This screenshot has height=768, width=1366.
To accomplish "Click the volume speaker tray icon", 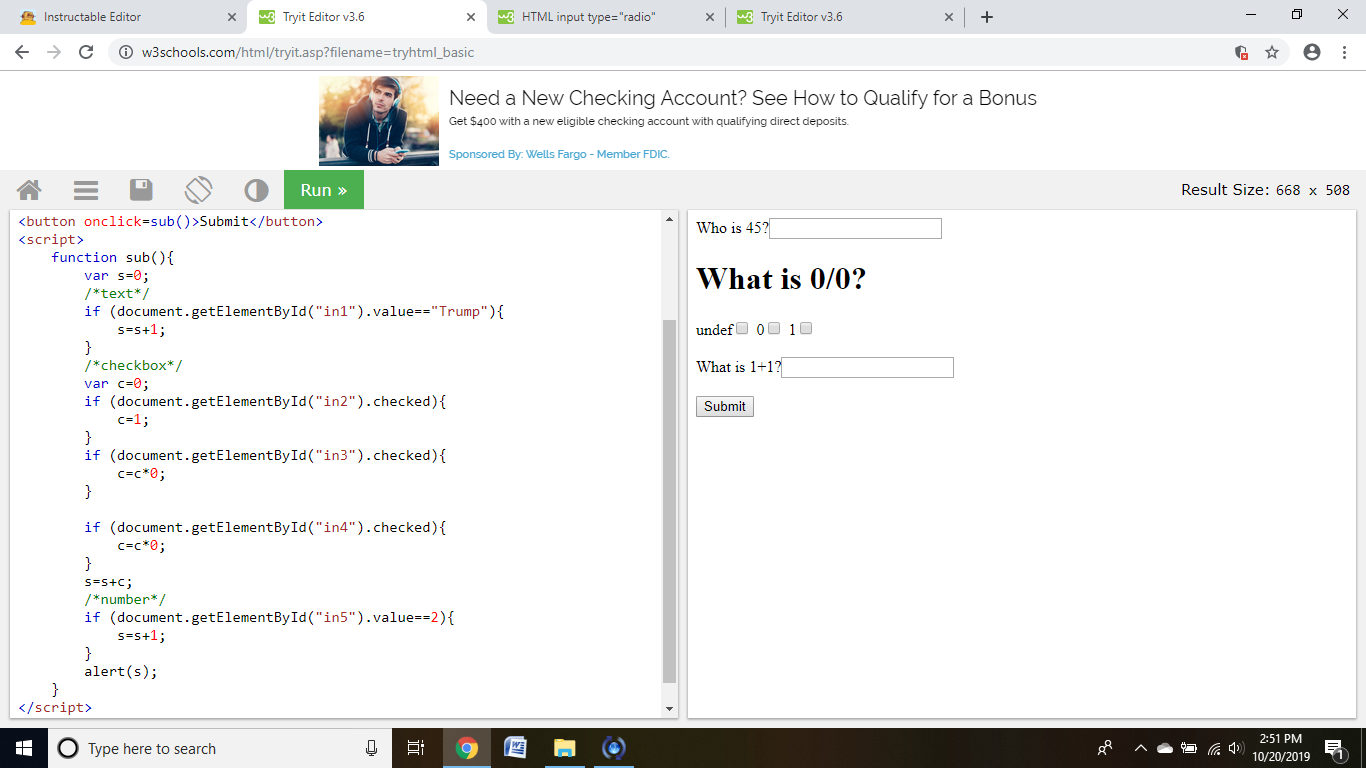I will click(x=1236, y=748).
